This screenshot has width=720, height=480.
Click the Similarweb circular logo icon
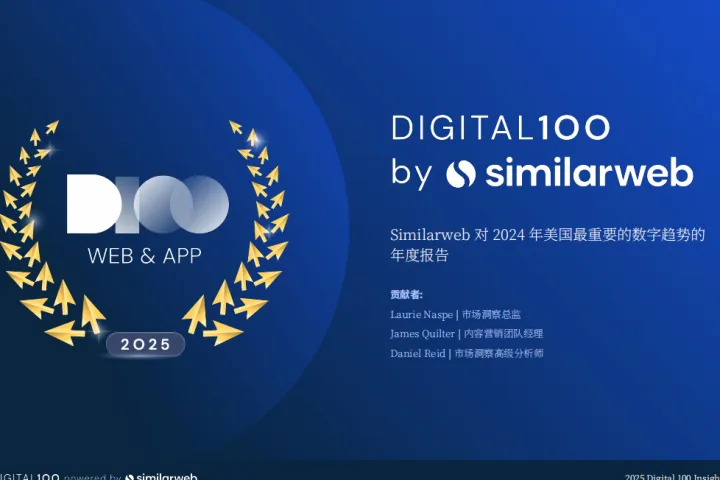461,174
